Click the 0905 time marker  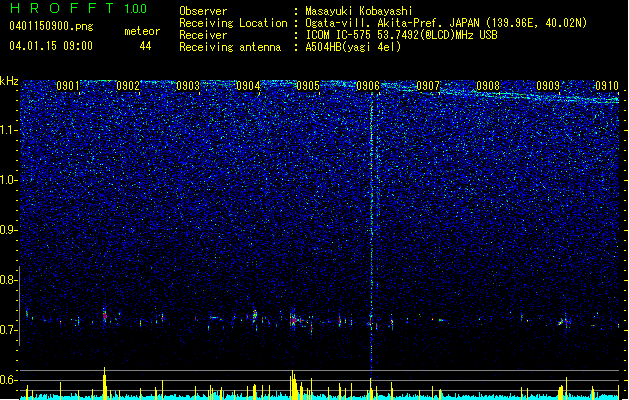click(308, 86)
